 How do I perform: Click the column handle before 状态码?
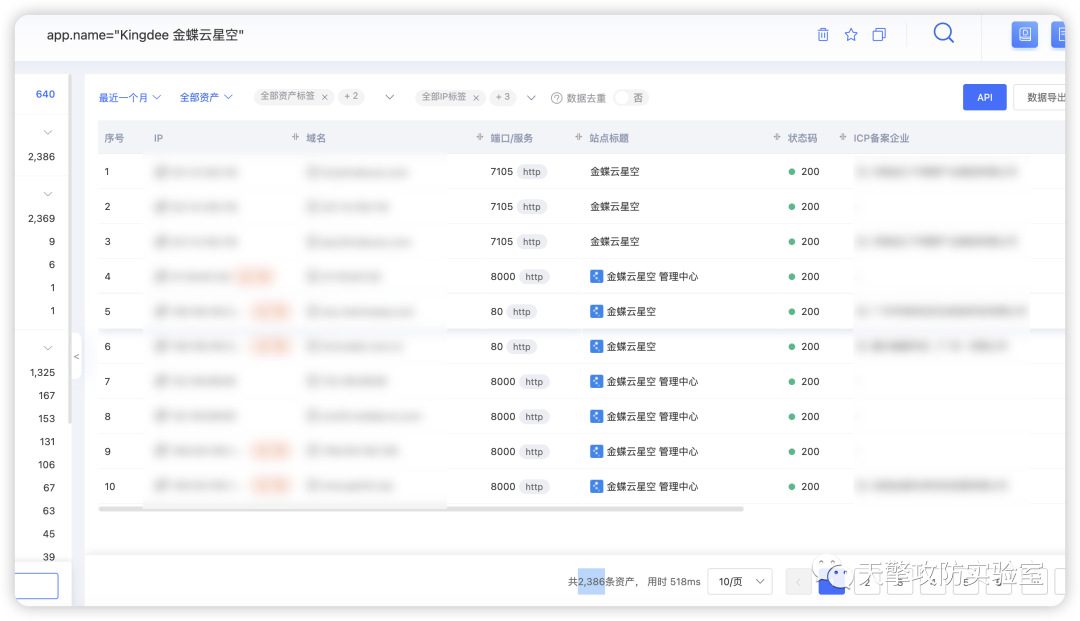tap(777, 137)
